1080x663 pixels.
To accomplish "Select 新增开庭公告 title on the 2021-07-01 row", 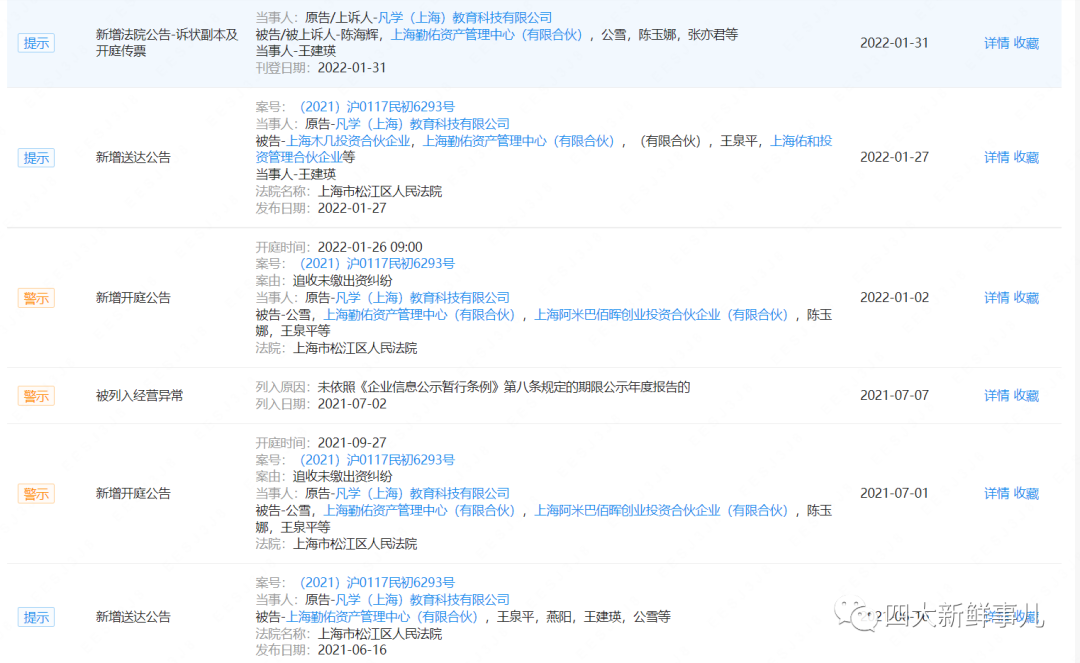I will (133, 494).
